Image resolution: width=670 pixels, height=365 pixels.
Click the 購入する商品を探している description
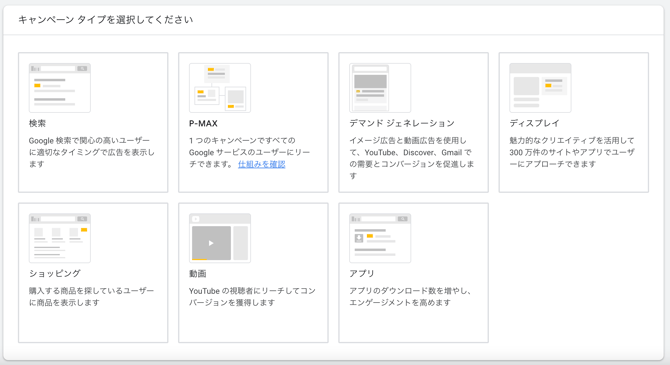coord(91,297)
